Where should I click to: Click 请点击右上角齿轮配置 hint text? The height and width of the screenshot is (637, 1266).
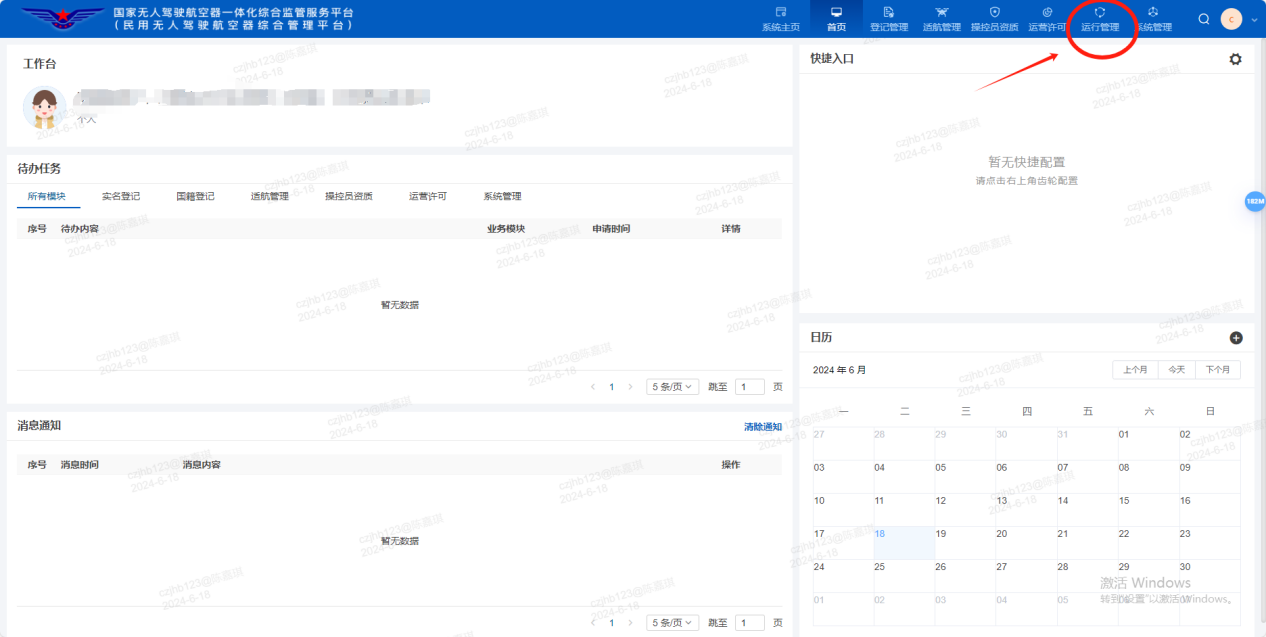1027,181
